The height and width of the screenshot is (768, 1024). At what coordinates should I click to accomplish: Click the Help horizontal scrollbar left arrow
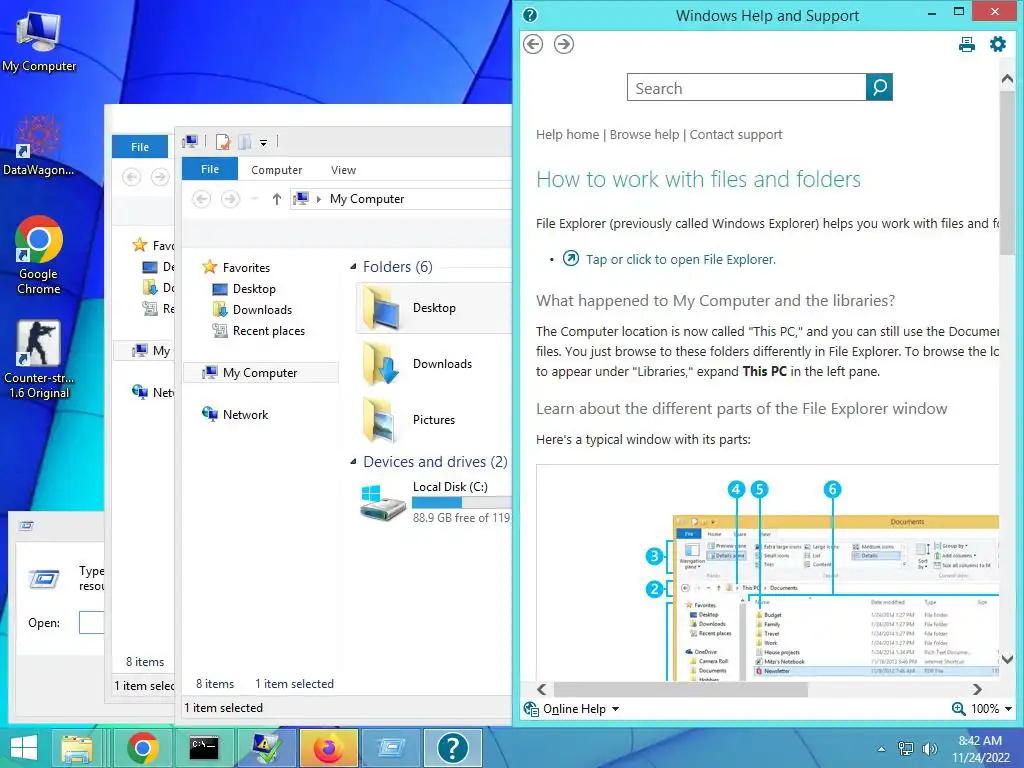tap(542, 689)
